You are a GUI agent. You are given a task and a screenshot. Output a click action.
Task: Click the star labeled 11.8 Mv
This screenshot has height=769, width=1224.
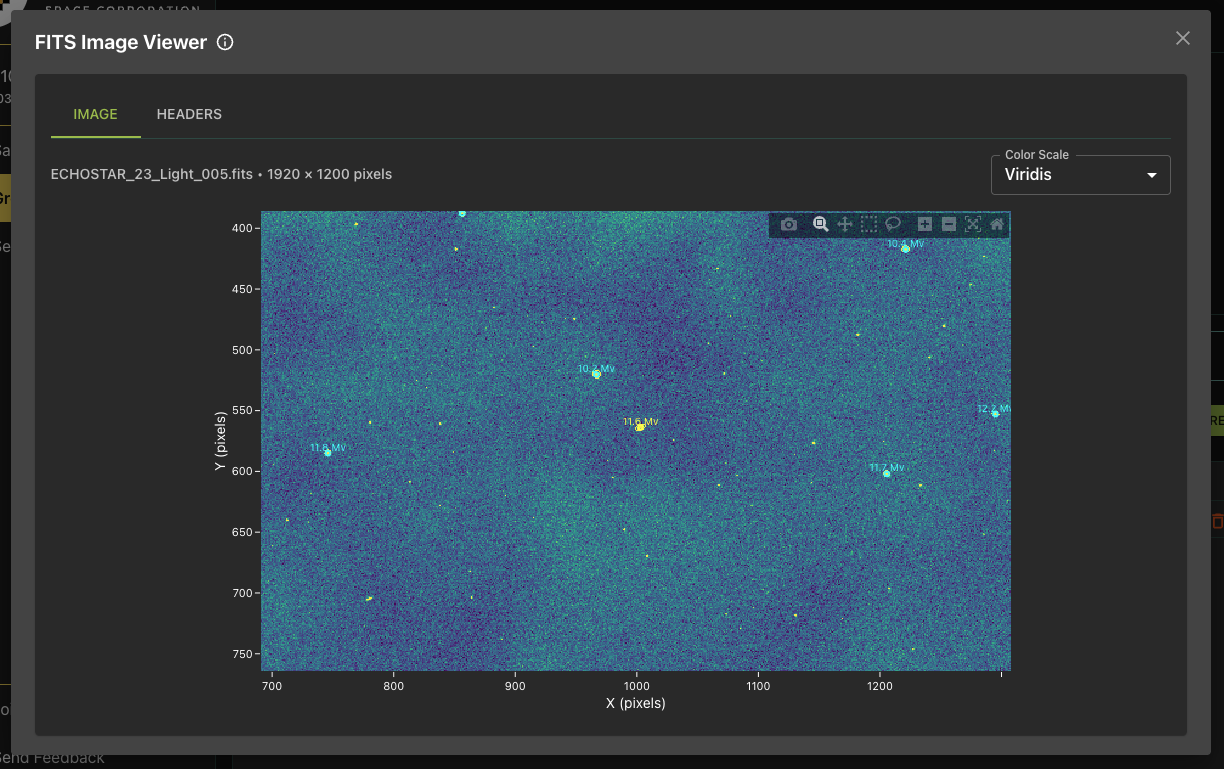pos(328,453)
